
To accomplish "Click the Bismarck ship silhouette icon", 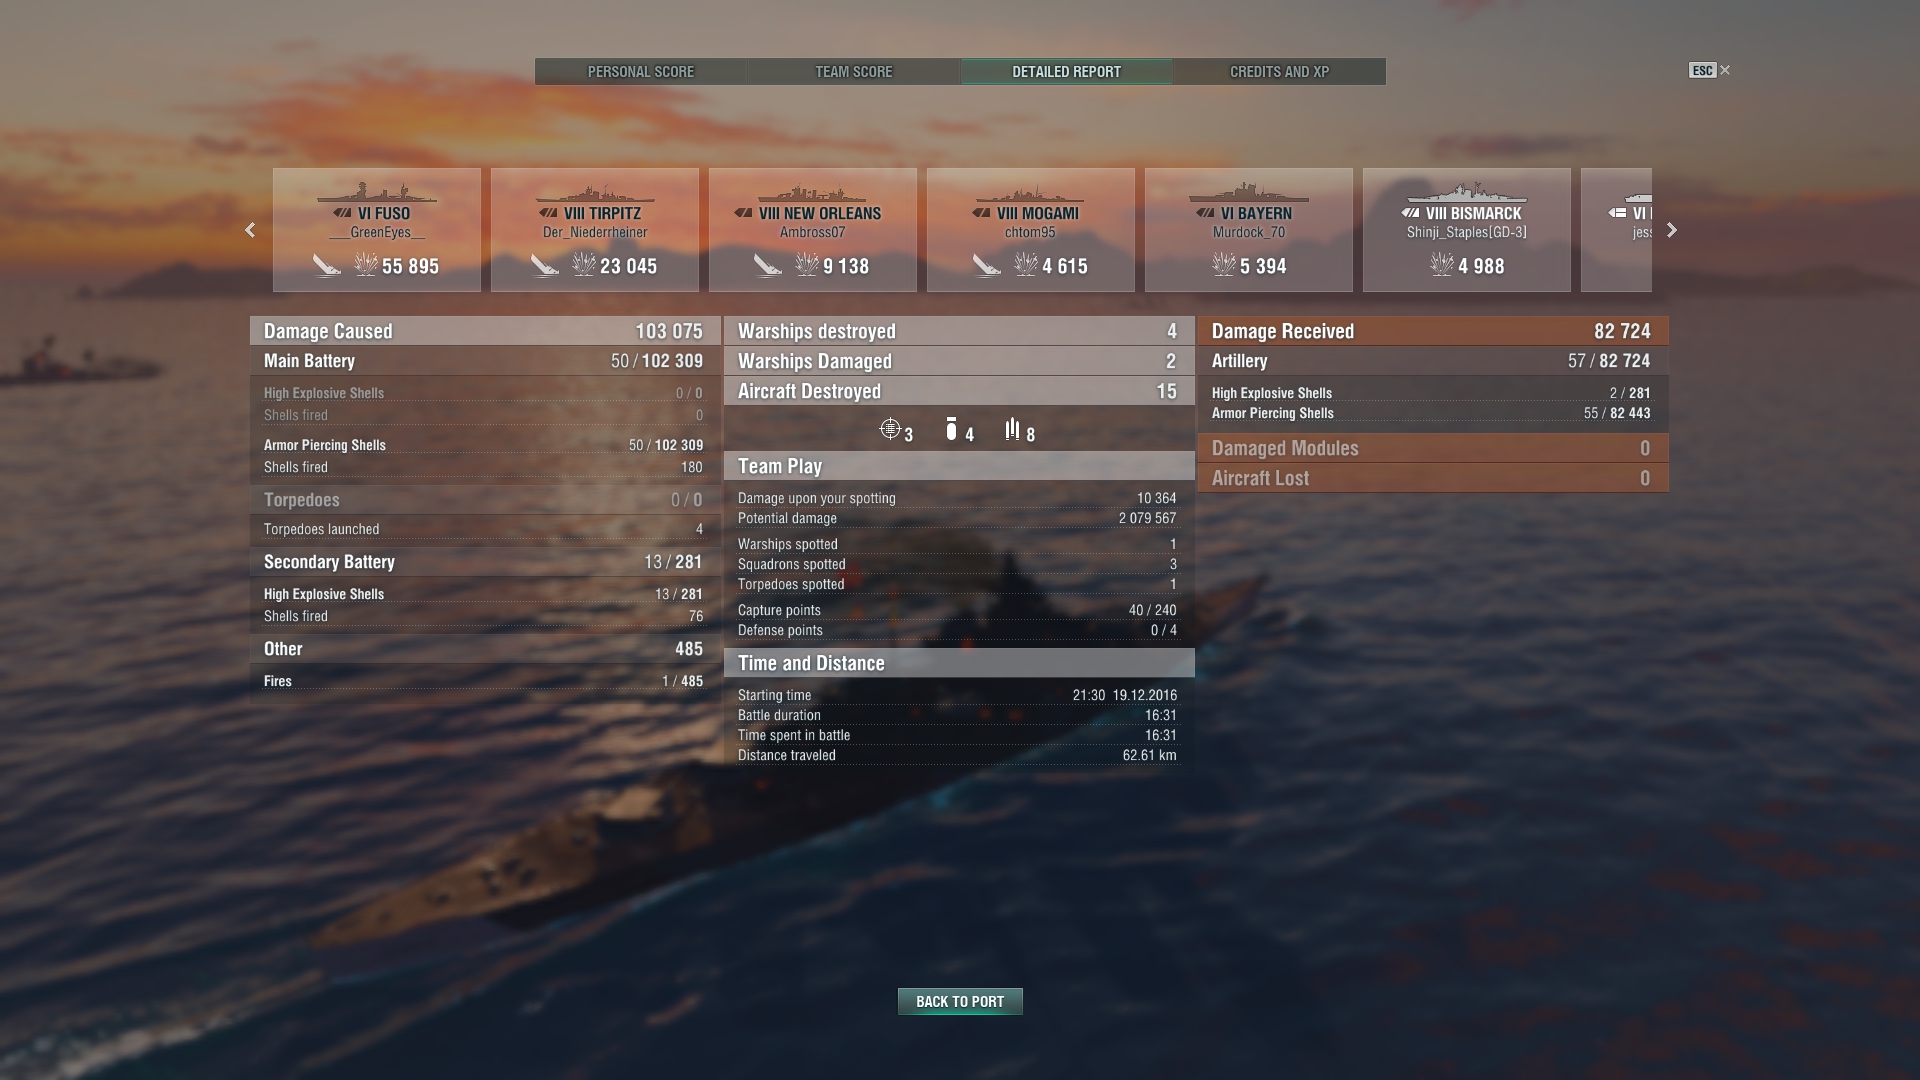I will (1467, 192).
